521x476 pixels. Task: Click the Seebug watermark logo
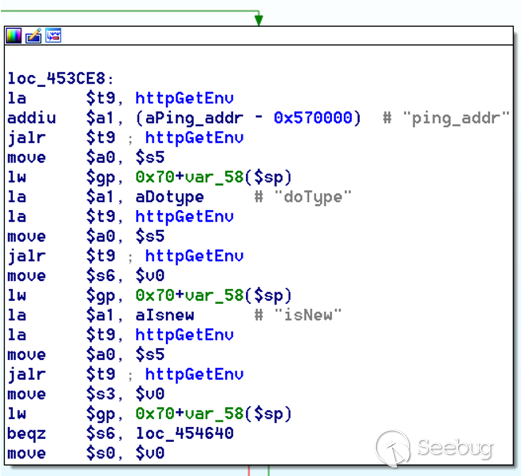pyautogui.click(x=435, y=448)
